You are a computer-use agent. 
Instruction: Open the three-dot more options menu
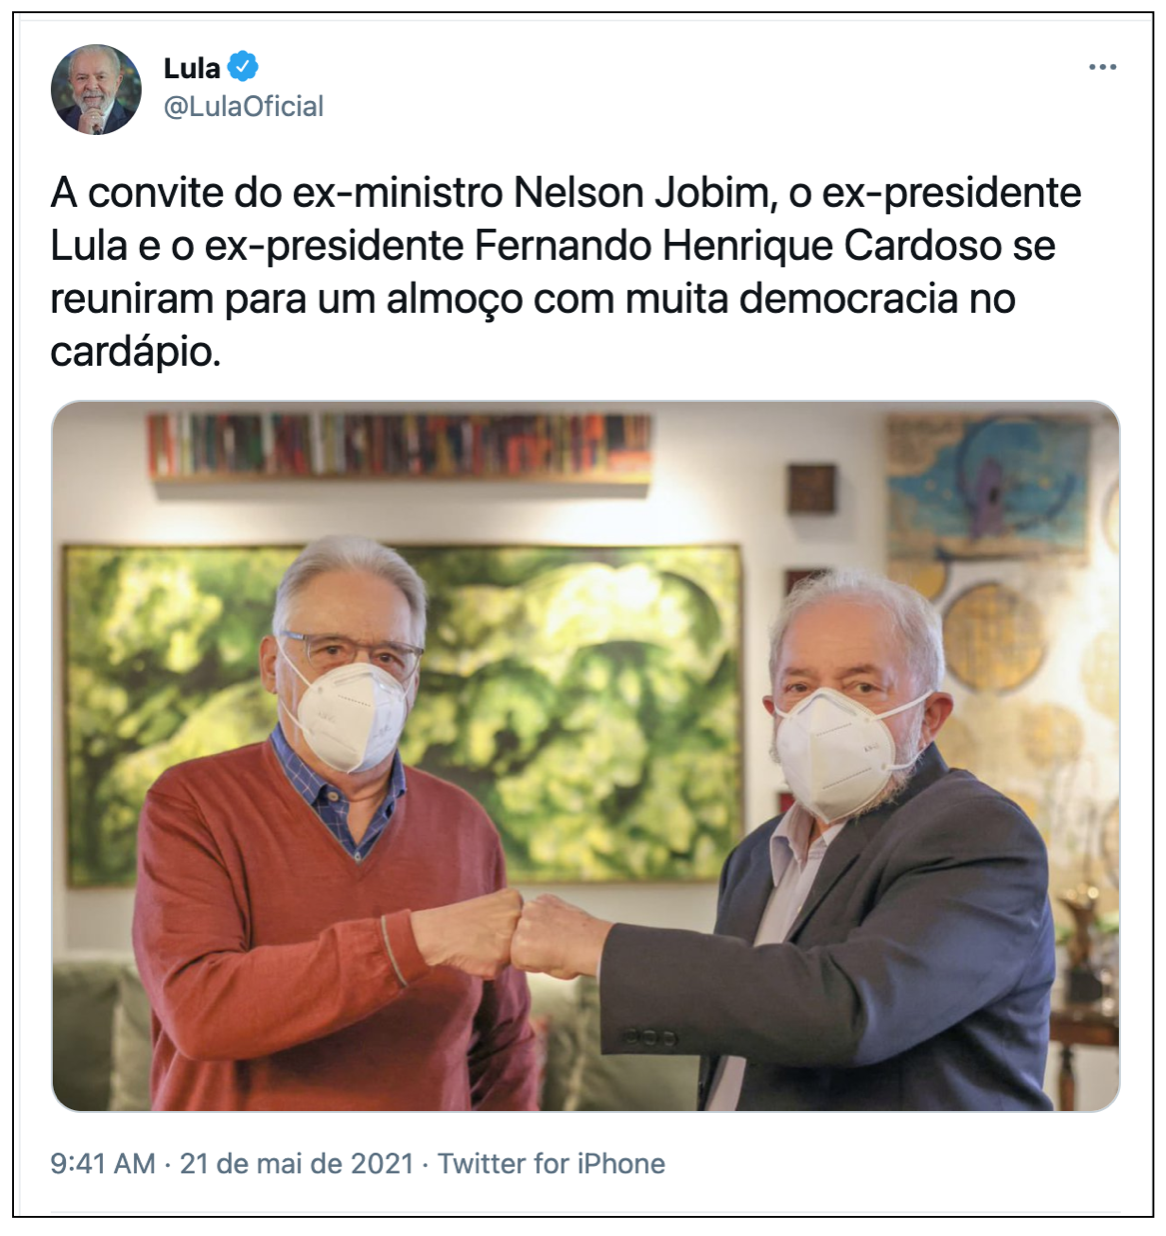tap(1102, 67)
